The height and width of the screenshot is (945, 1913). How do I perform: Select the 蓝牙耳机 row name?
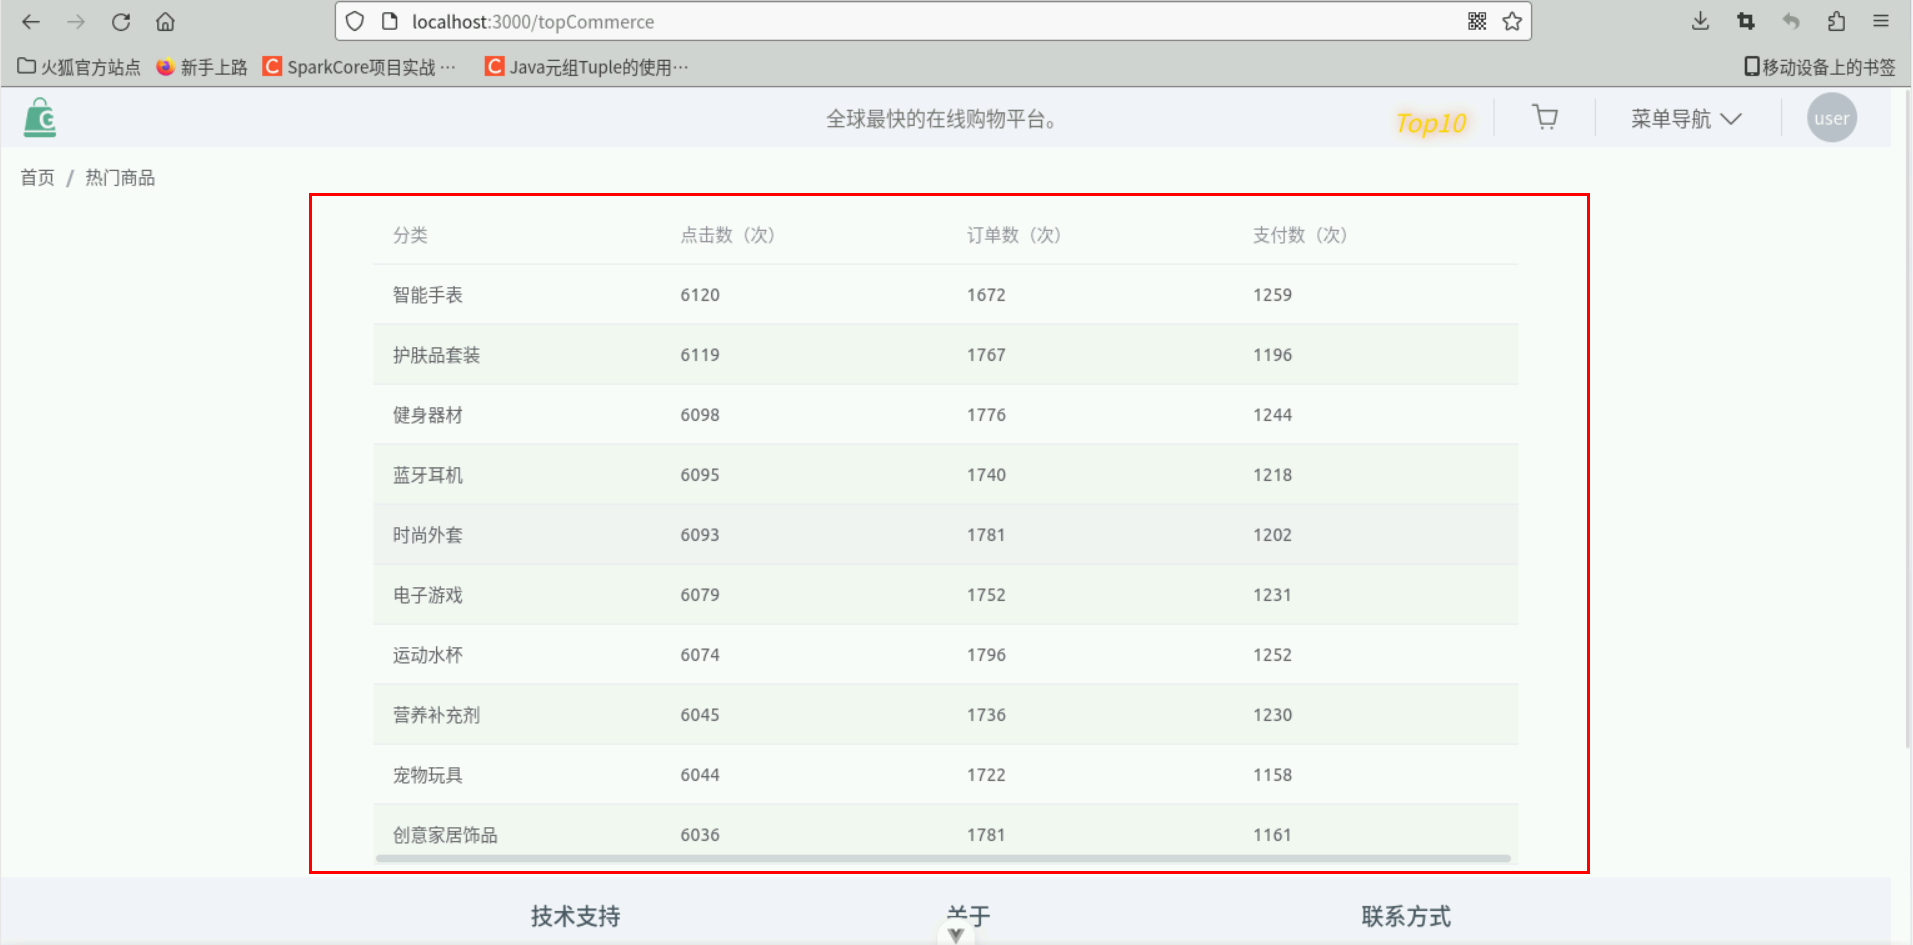click(428, 475)
